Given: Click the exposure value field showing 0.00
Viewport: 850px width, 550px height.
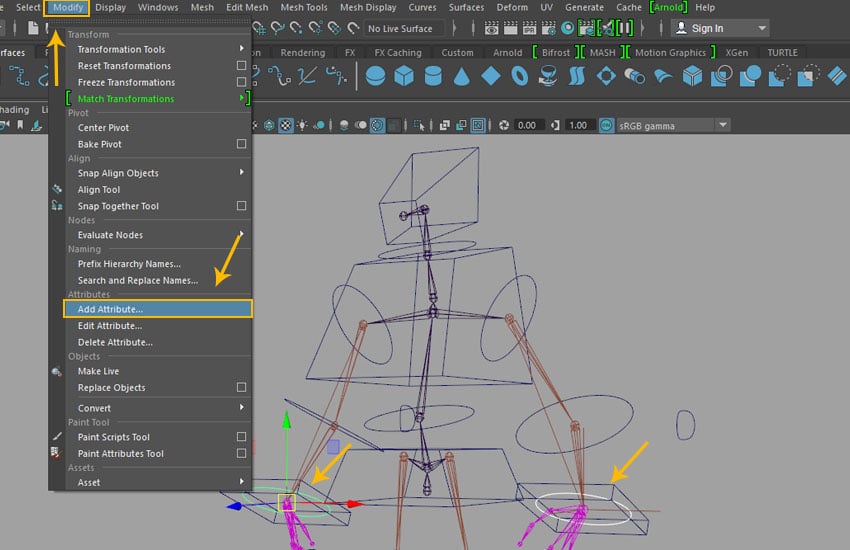Looking at the screenshot, I should (x=529, y=125).
